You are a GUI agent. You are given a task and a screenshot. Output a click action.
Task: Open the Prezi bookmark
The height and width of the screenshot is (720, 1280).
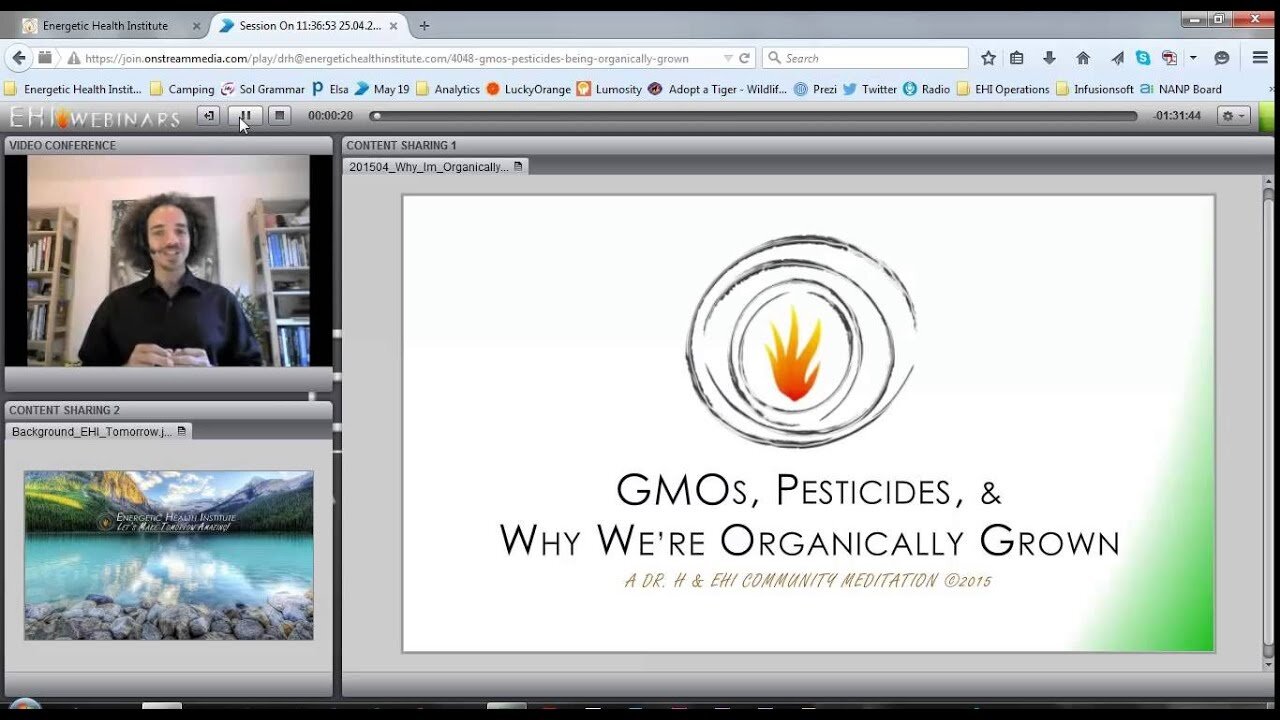click(x=816, y=89)
